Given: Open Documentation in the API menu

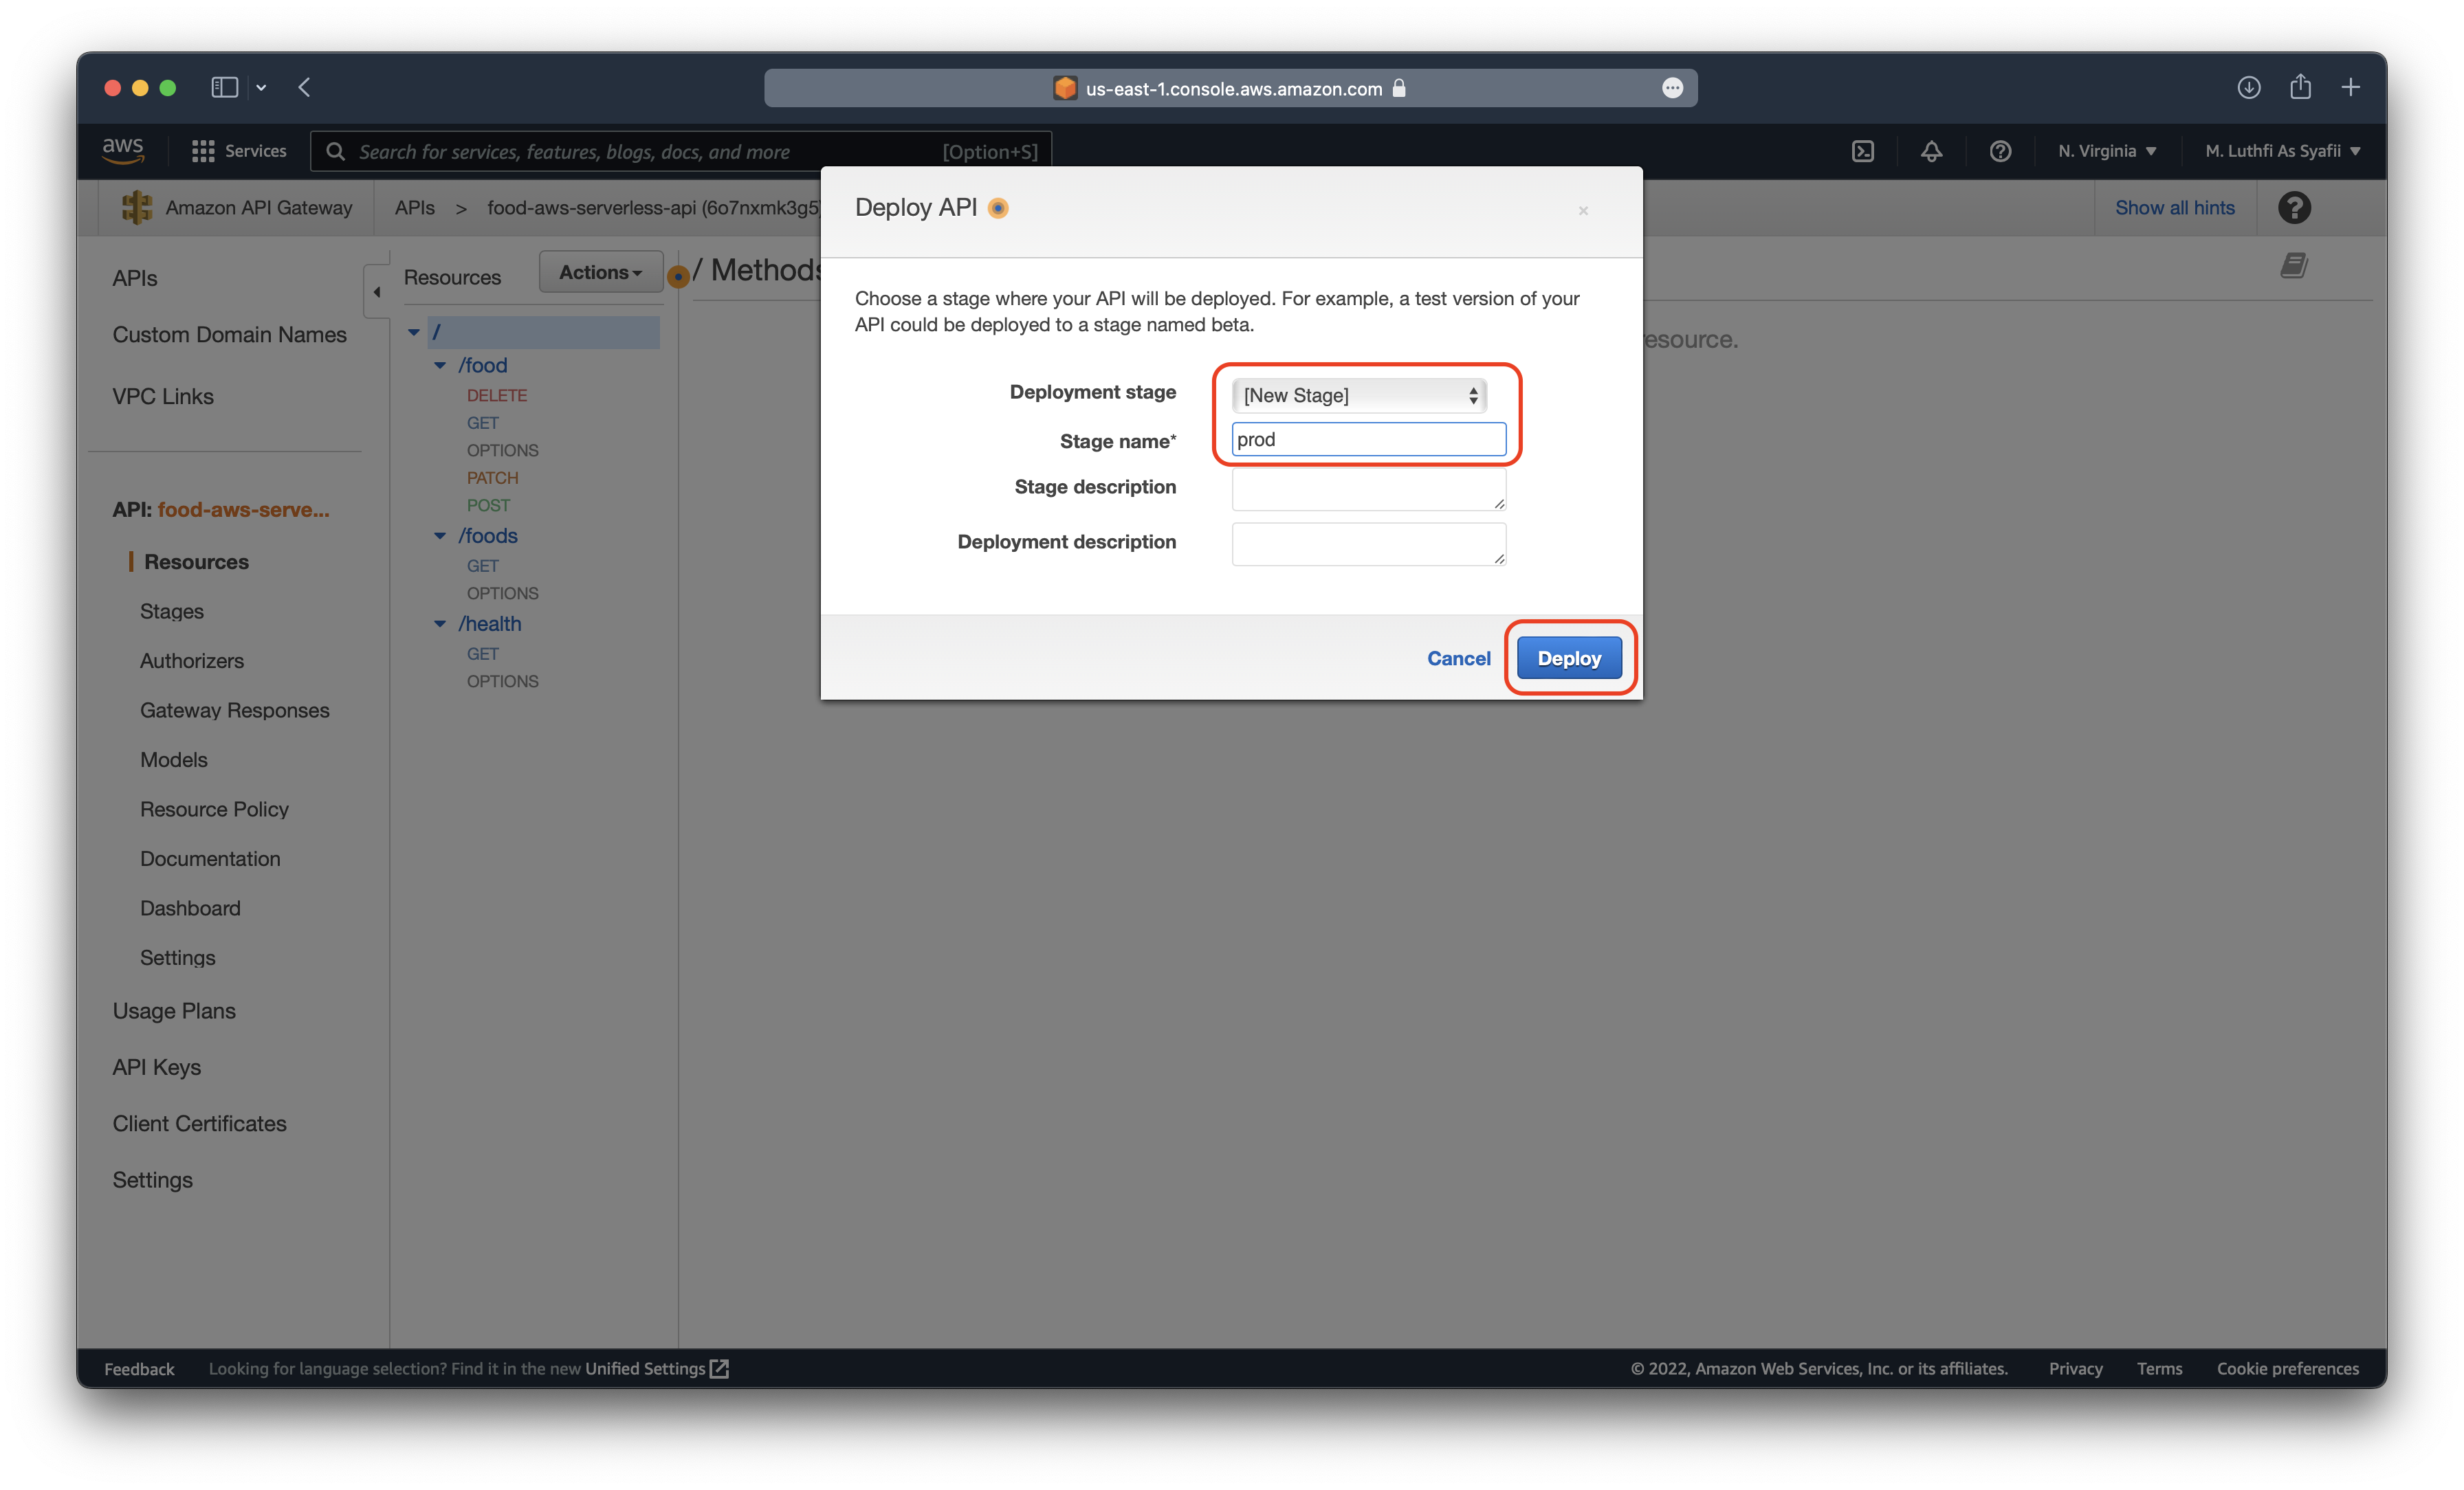Looking at the screenshot, I should coord(210,858).
